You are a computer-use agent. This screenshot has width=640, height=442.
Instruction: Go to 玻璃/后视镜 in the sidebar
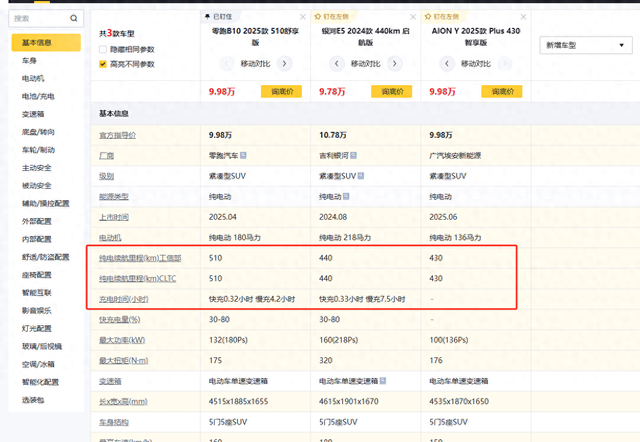click(42, 346)
